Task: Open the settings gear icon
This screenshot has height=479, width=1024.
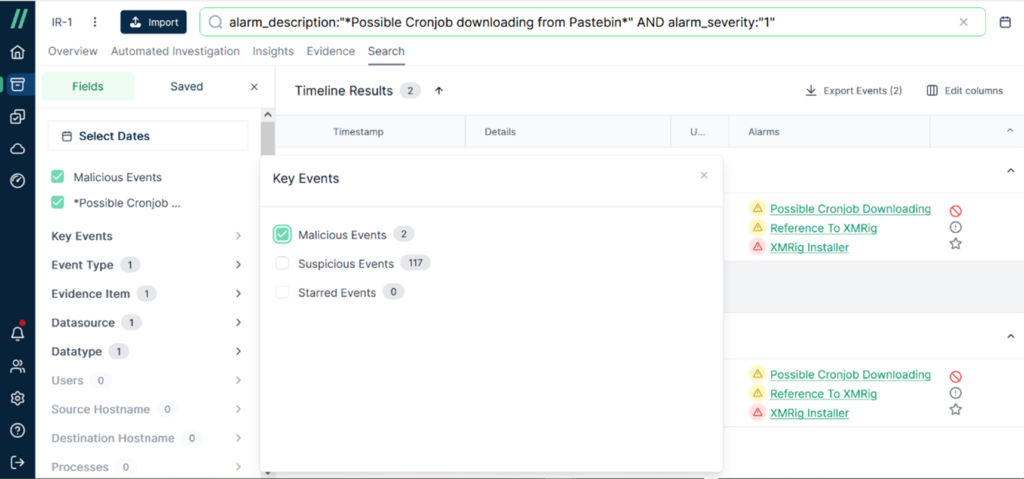Action: (x=18, y=398)
